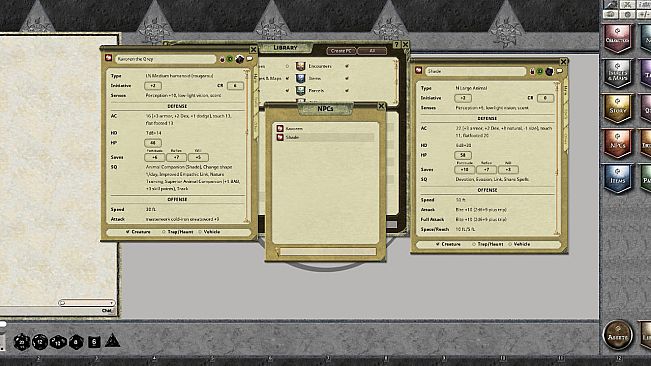Click the HP field on Shade sheet
The image size is (651, 366).
463,155
